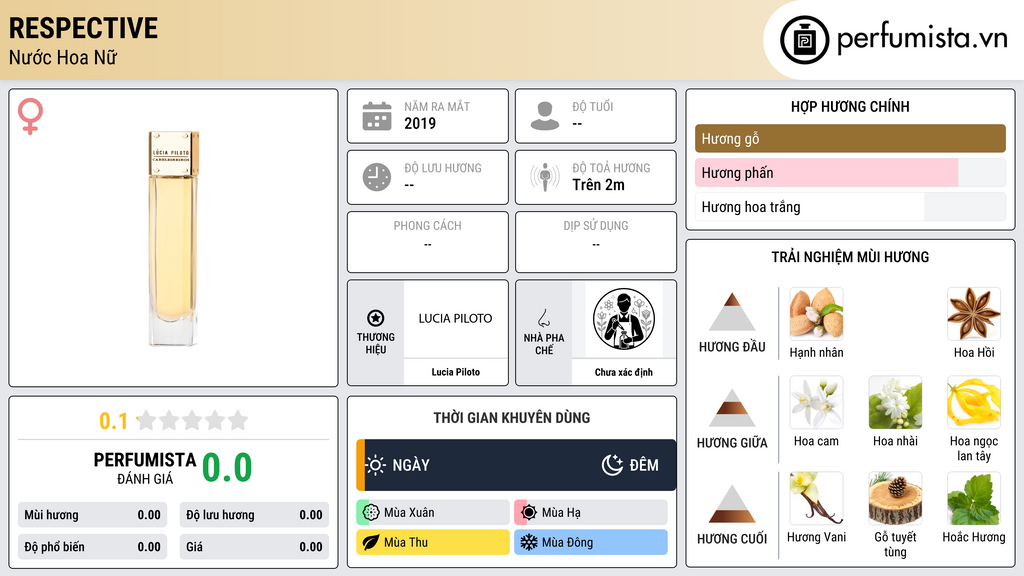This screenshot has height=576, width=1024.
Task: Click the Hợp hương chính heading
Action: click(850, 106)
